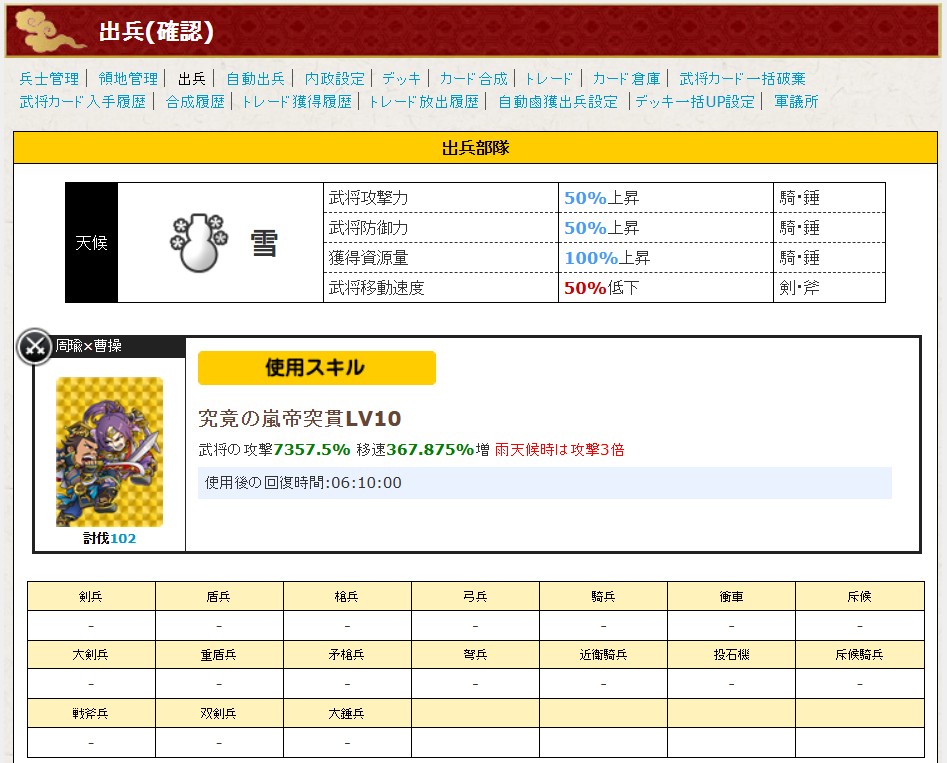Open the 兵士管理 menu link
This screenshot has height=763, width=947.
click(x=49, y=78)
